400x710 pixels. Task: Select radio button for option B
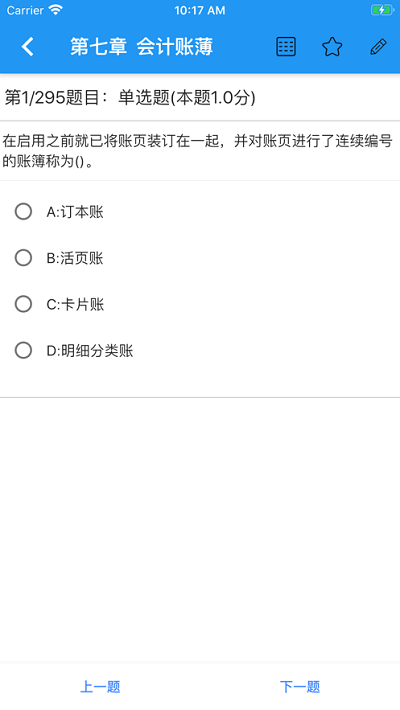tap(24, 258)
